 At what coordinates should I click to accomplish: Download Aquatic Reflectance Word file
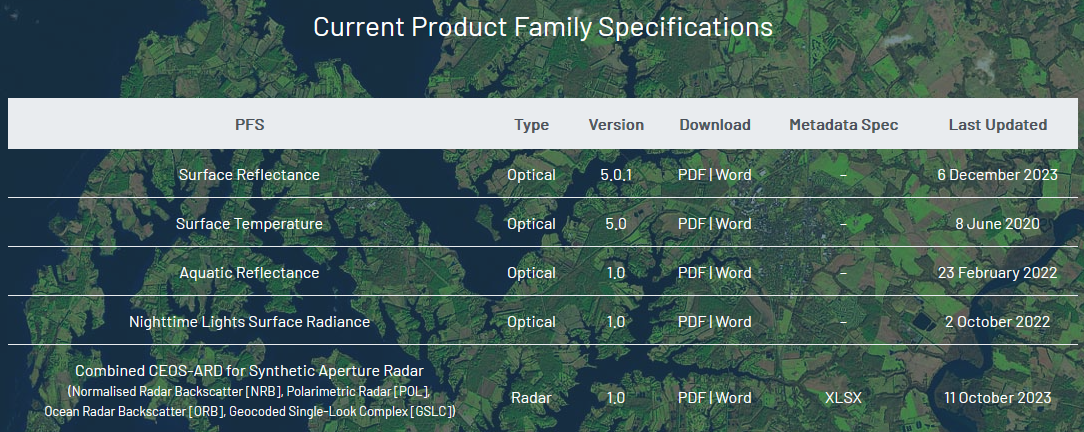point(733,273)
